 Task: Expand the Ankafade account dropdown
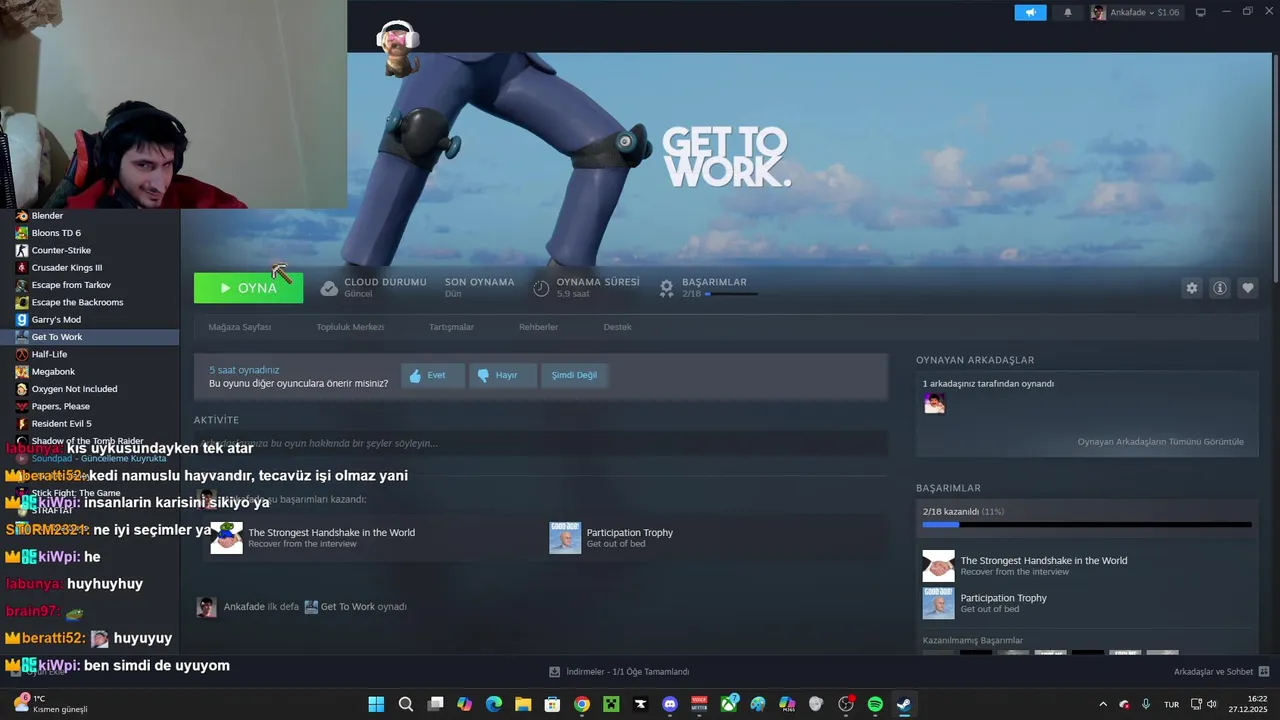1135,12
